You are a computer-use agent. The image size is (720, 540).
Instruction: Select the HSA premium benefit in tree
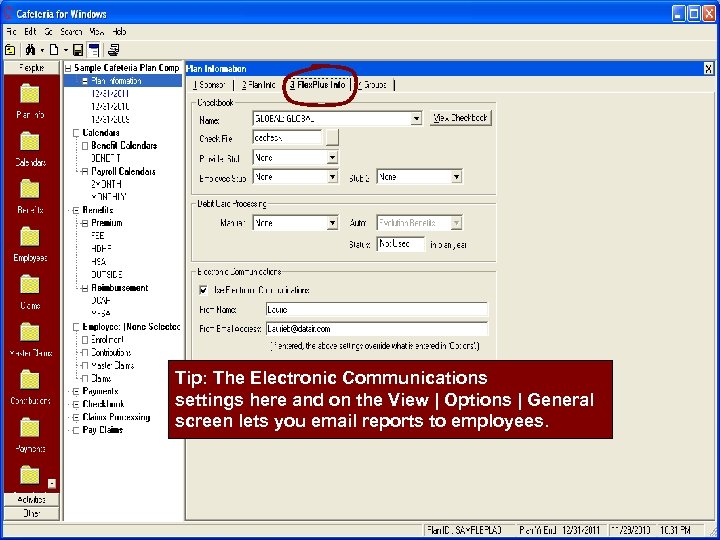point(99,262)
